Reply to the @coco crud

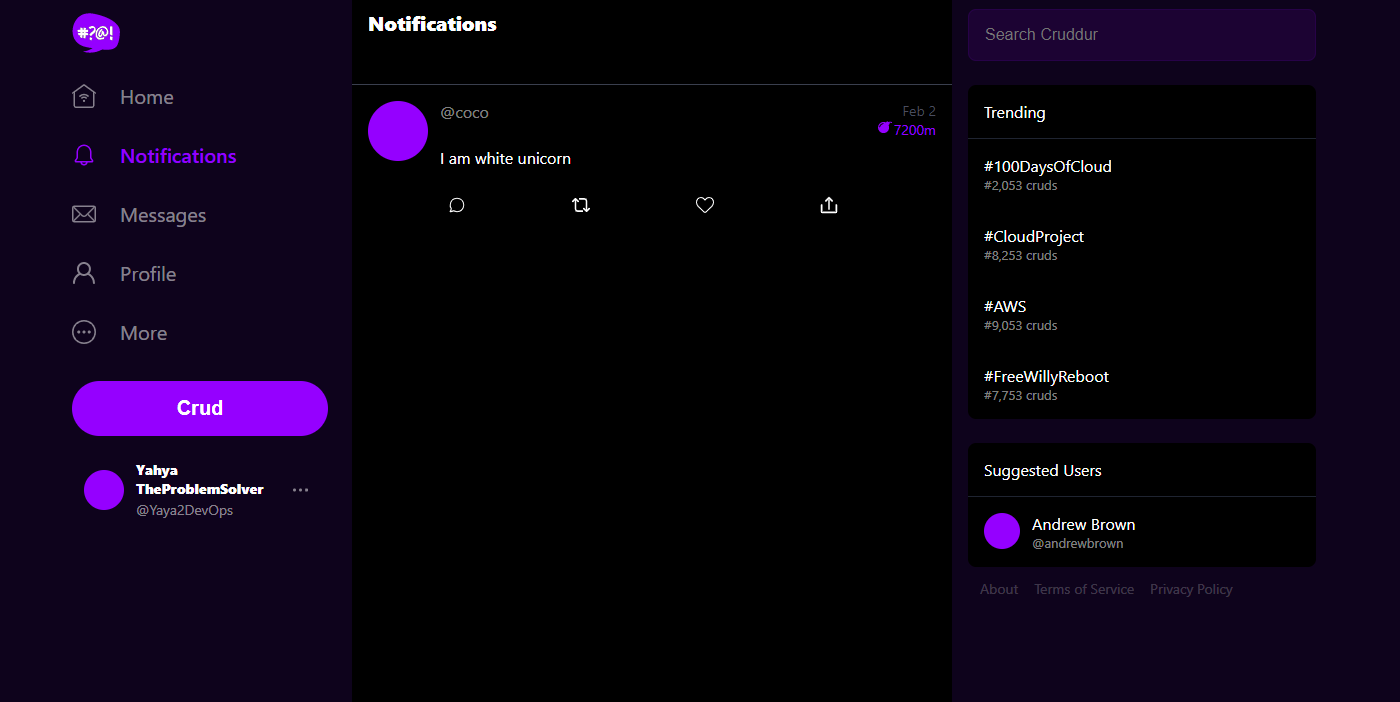click(x=457, y=205)
